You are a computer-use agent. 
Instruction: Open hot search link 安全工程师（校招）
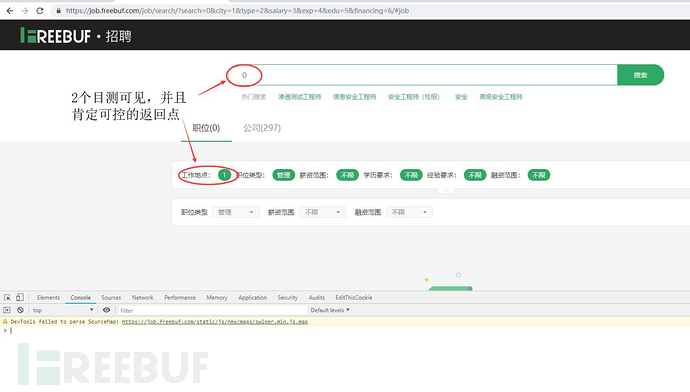(x=414, y=97)
